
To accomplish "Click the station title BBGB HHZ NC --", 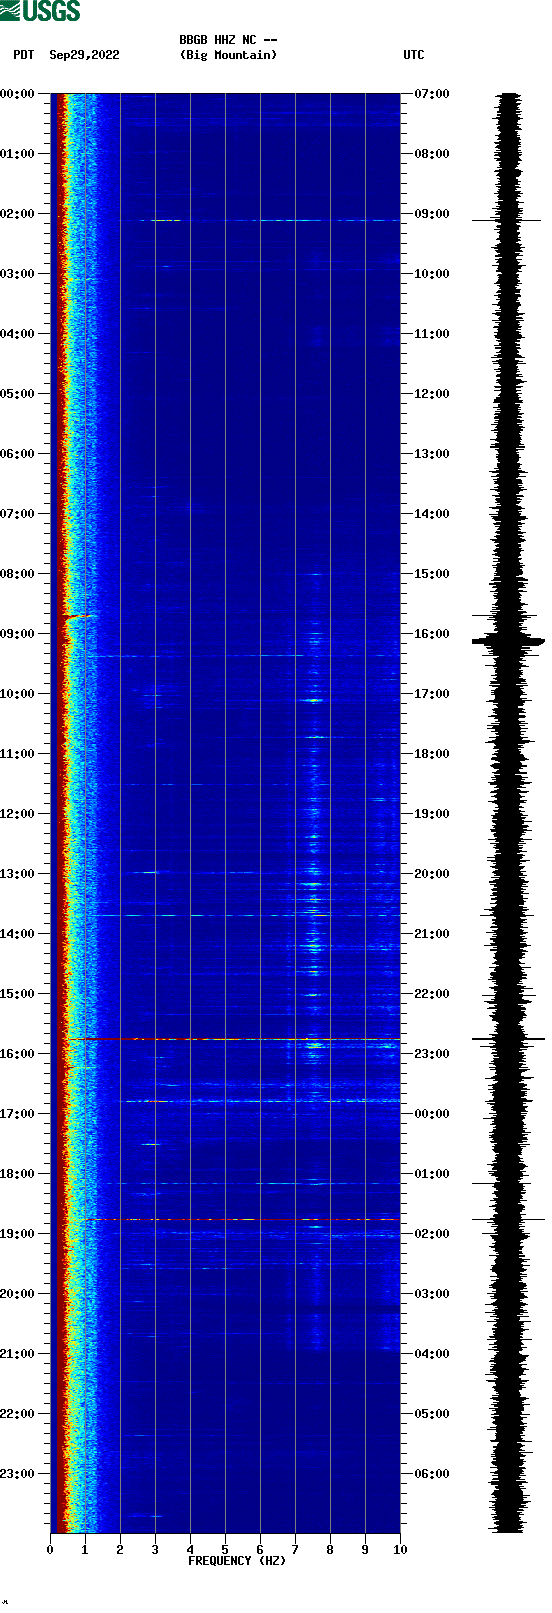I will point(228,40).
